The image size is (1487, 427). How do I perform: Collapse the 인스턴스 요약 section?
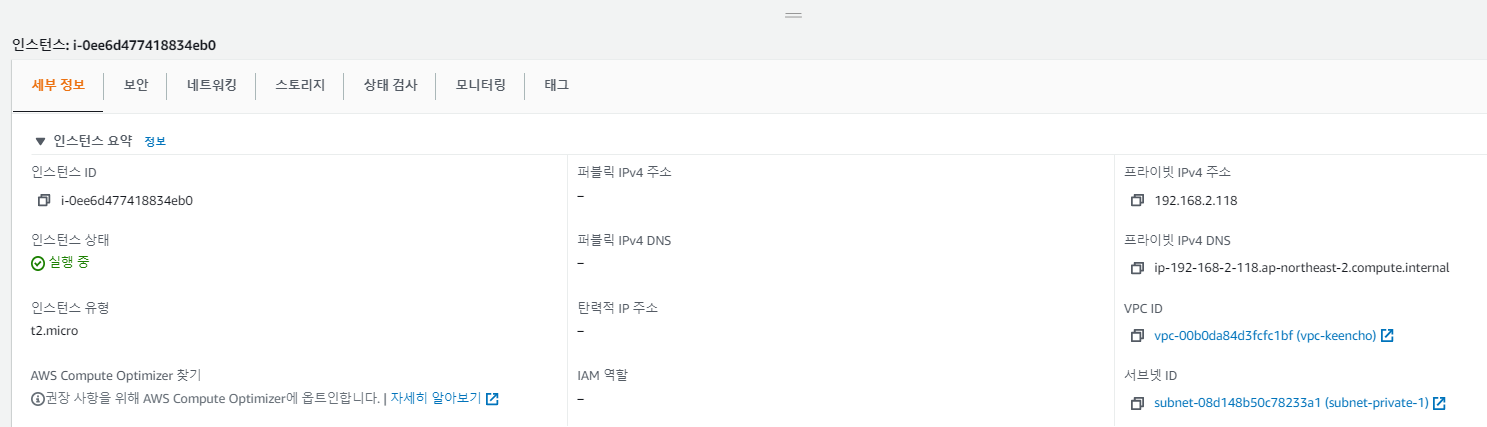pos(40,141)
